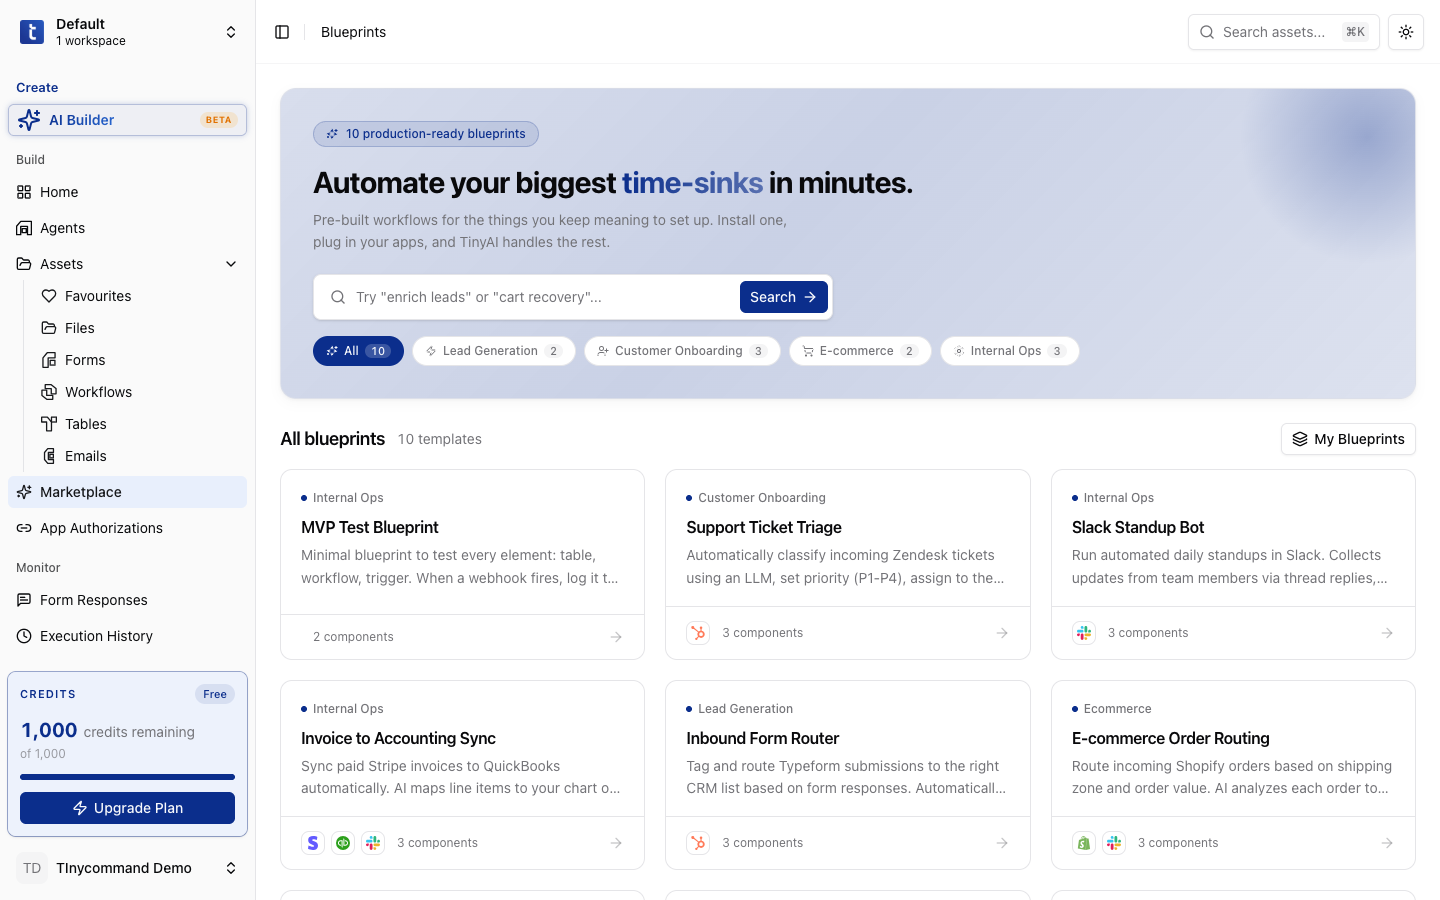Image resolution: width=1440 pixels, height=900 pixels.
Task: Click the HubSpot icon on Inbound Form Router
Action: (698, 843)
